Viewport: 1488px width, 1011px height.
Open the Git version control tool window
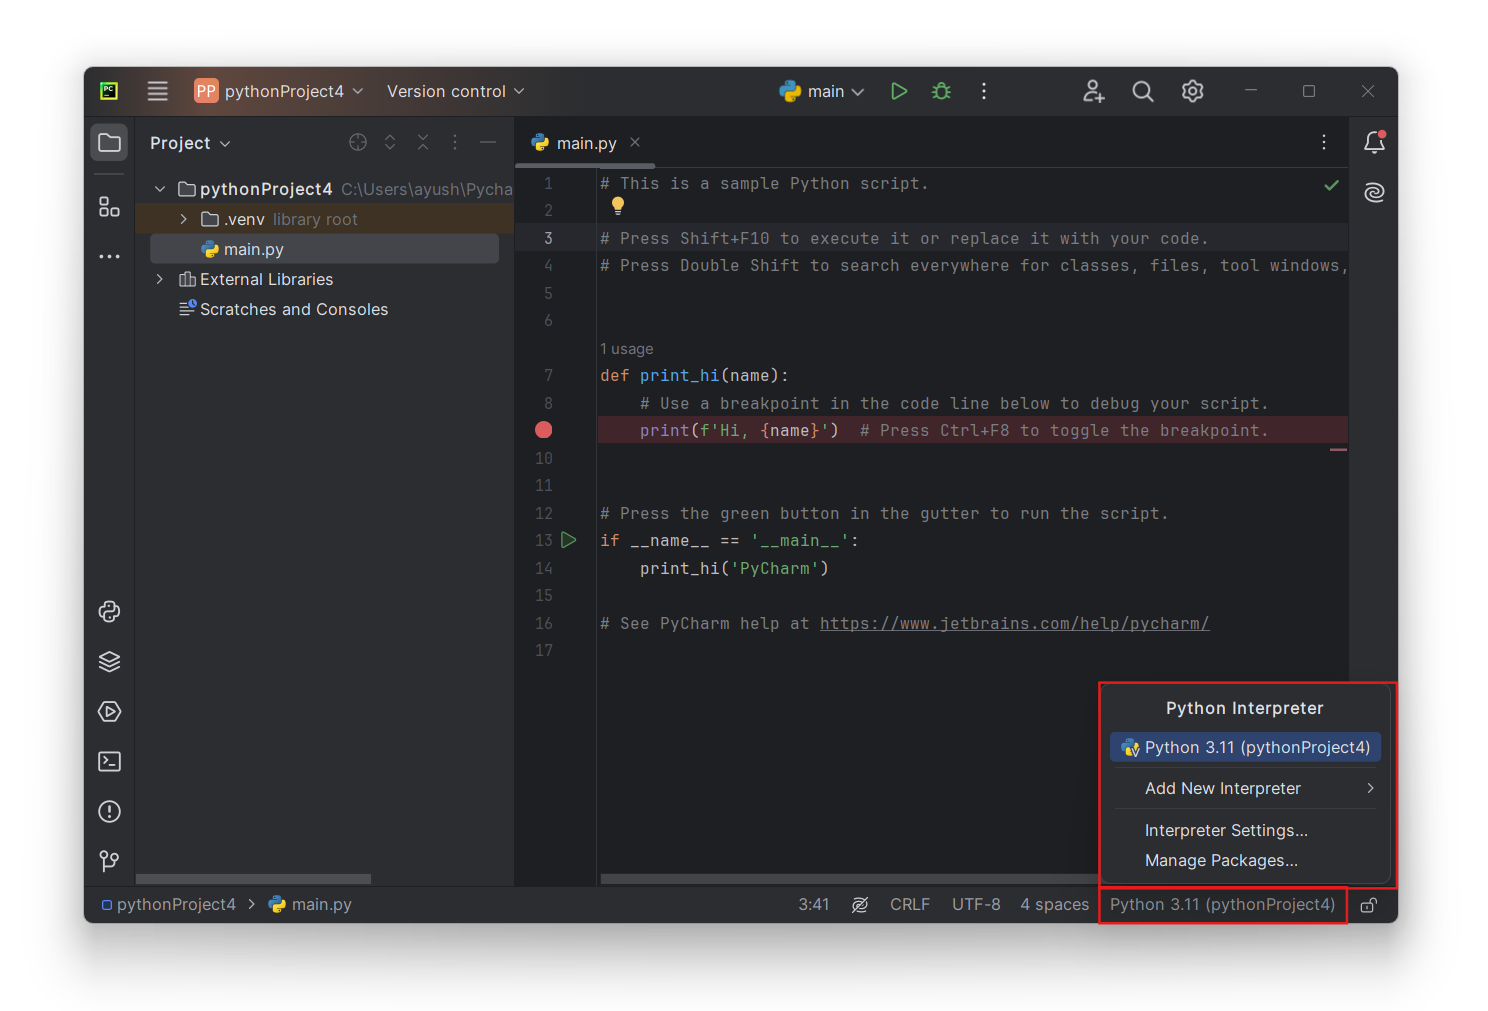tap(109, 861)
